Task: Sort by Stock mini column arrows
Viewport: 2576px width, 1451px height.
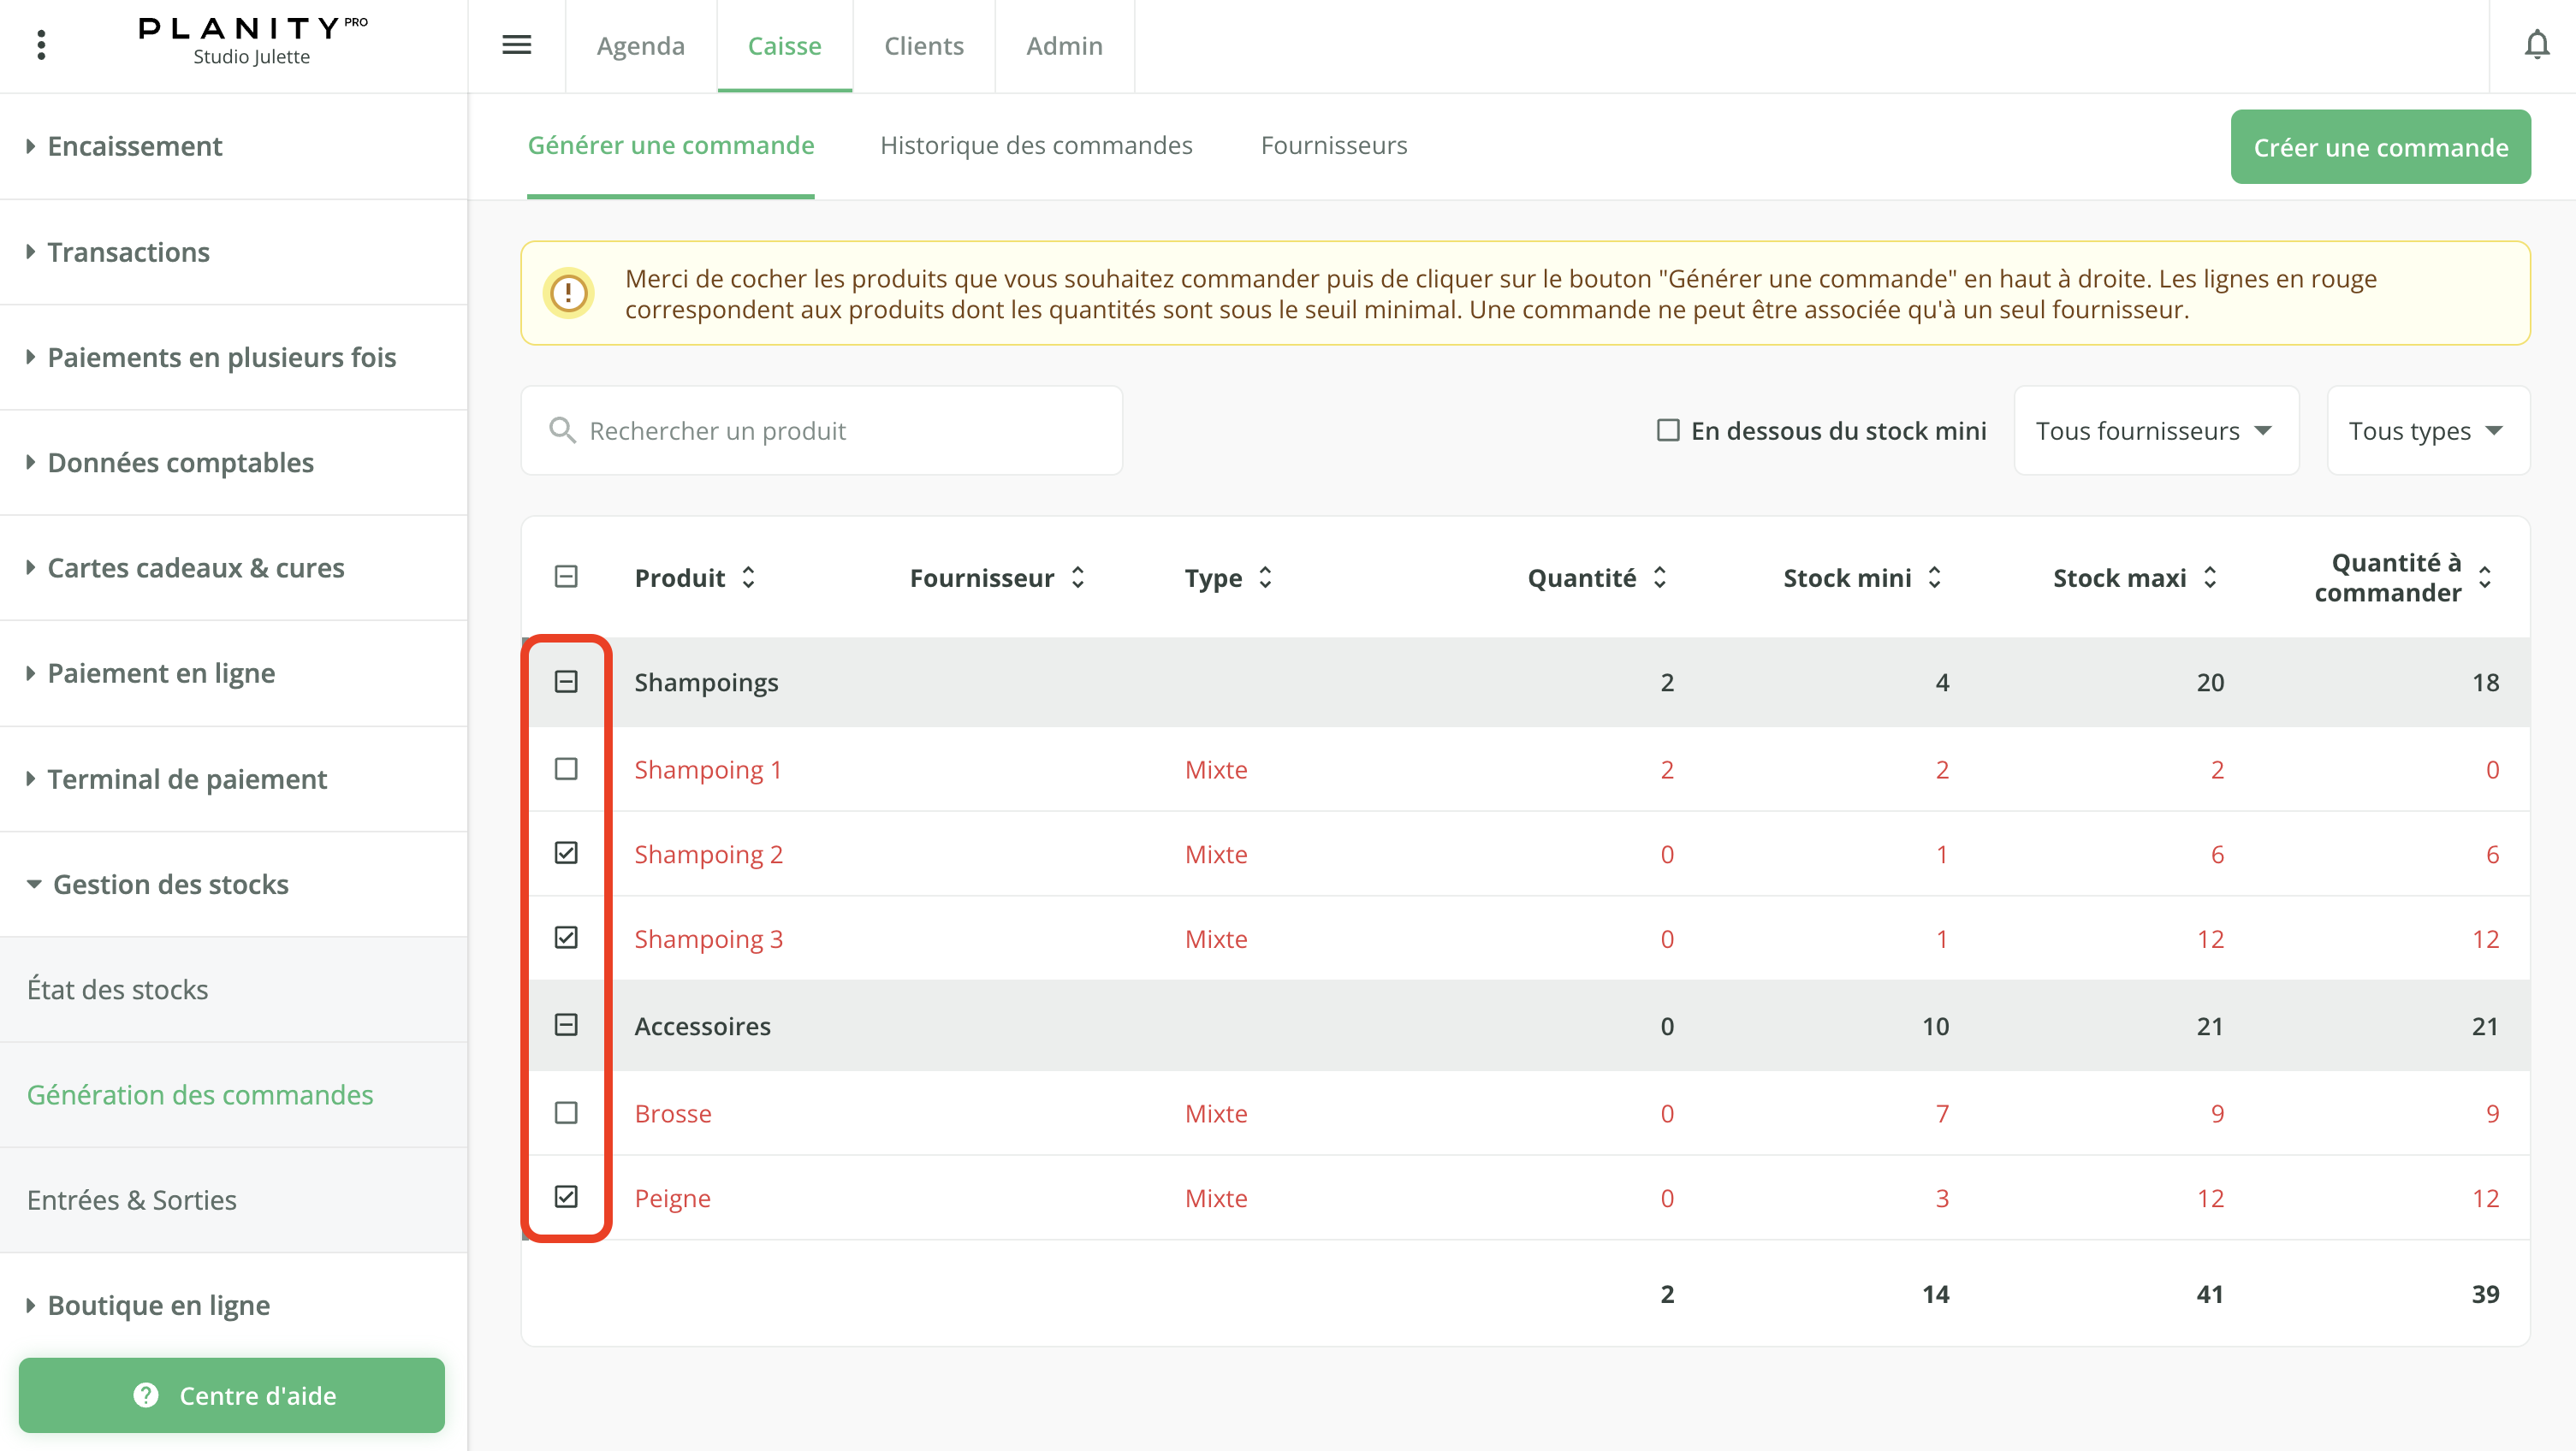Action: tap(1934, 577)
